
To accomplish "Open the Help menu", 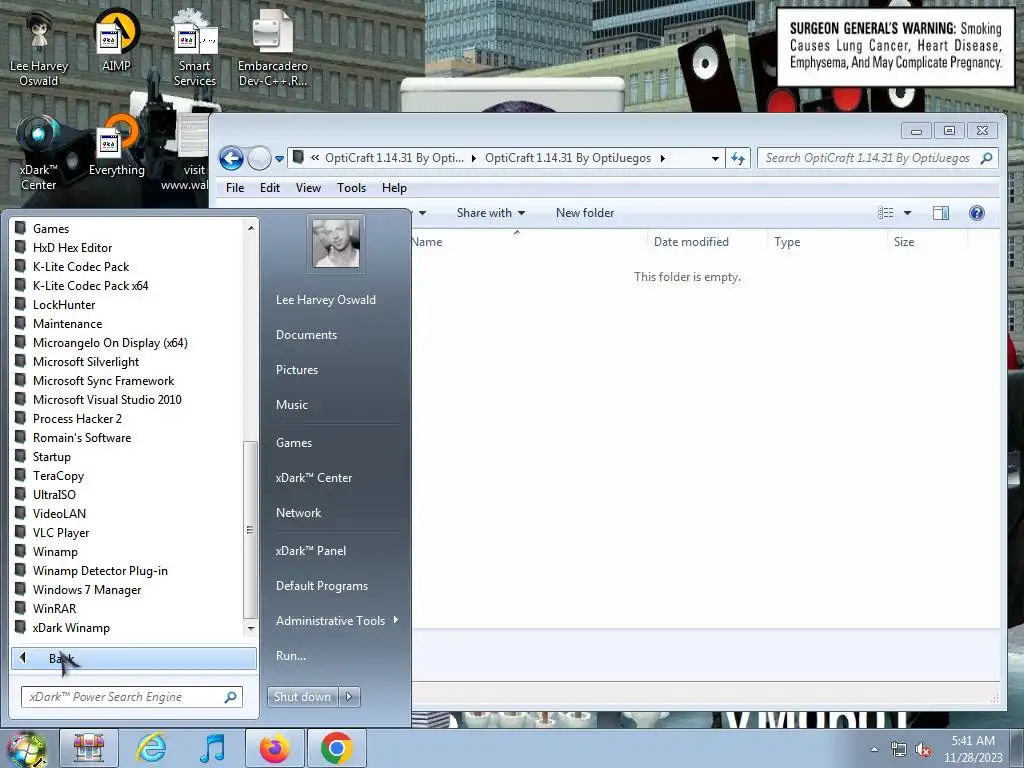I will [394, 188].
